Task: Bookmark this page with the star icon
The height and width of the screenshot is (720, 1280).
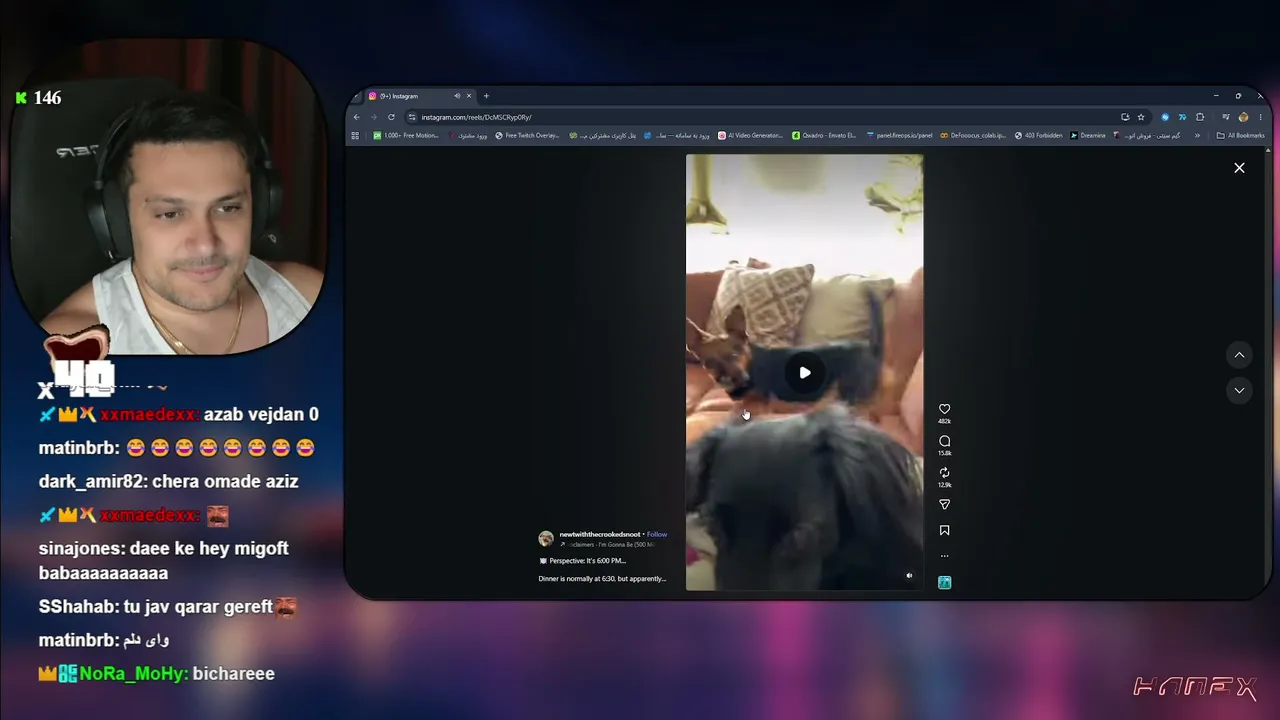Action: coord(1141,117)
